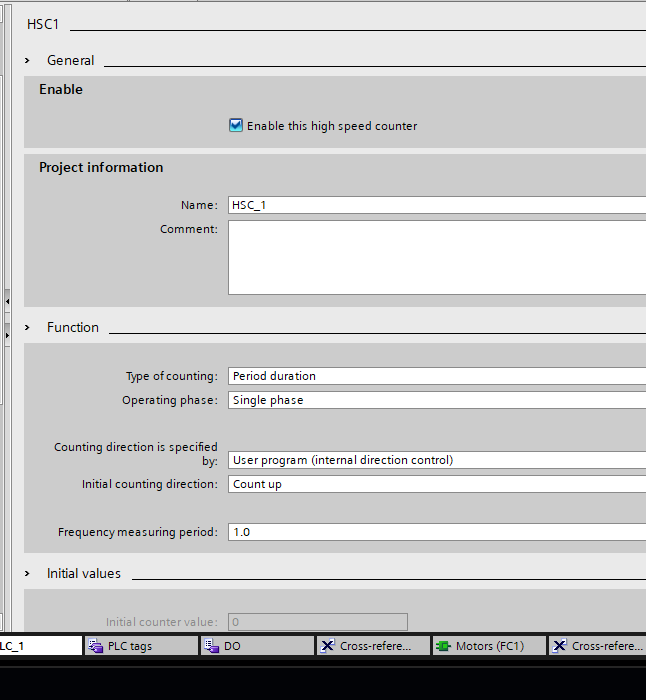
Task: Edit the Name field HSC_1
Action: 437,205
